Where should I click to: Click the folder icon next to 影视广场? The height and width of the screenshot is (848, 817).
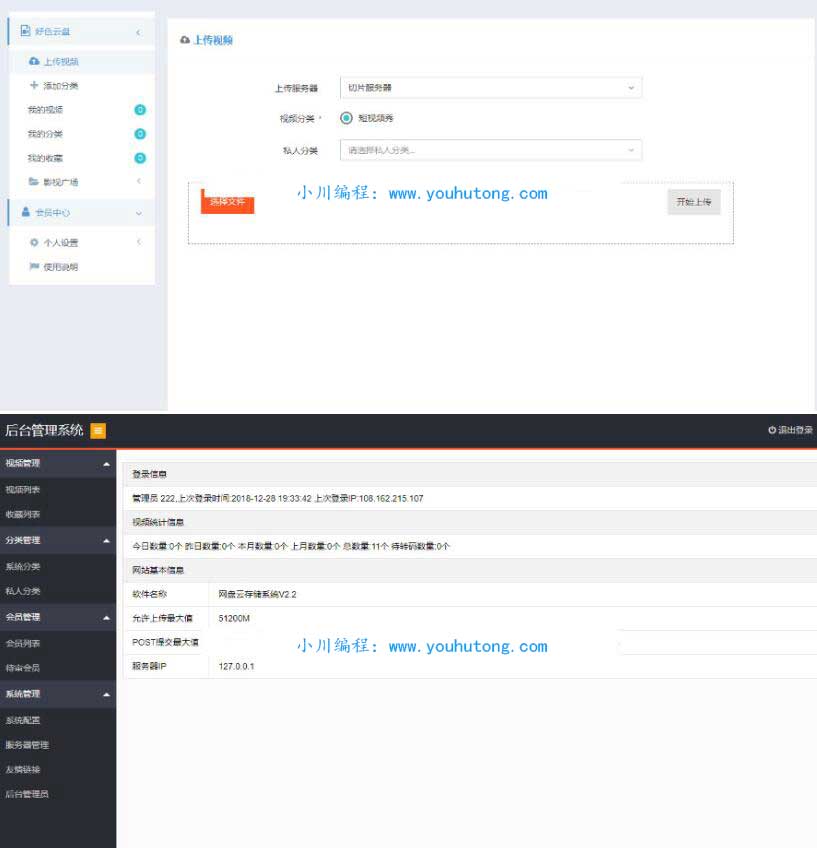click(x=34, y=181)
